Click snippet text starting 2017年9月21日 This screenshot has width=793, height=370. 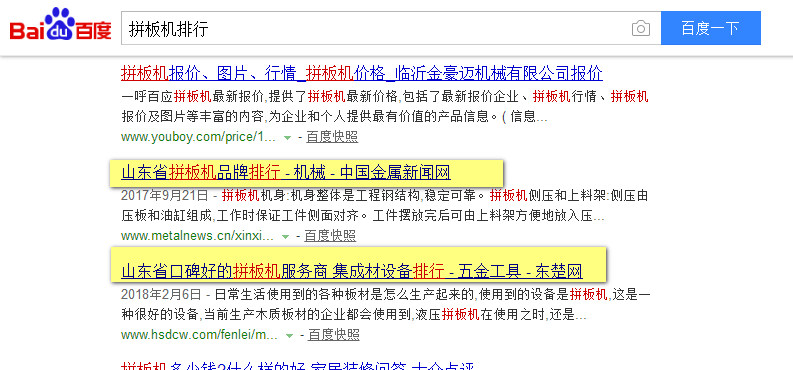tap(384, 206)
